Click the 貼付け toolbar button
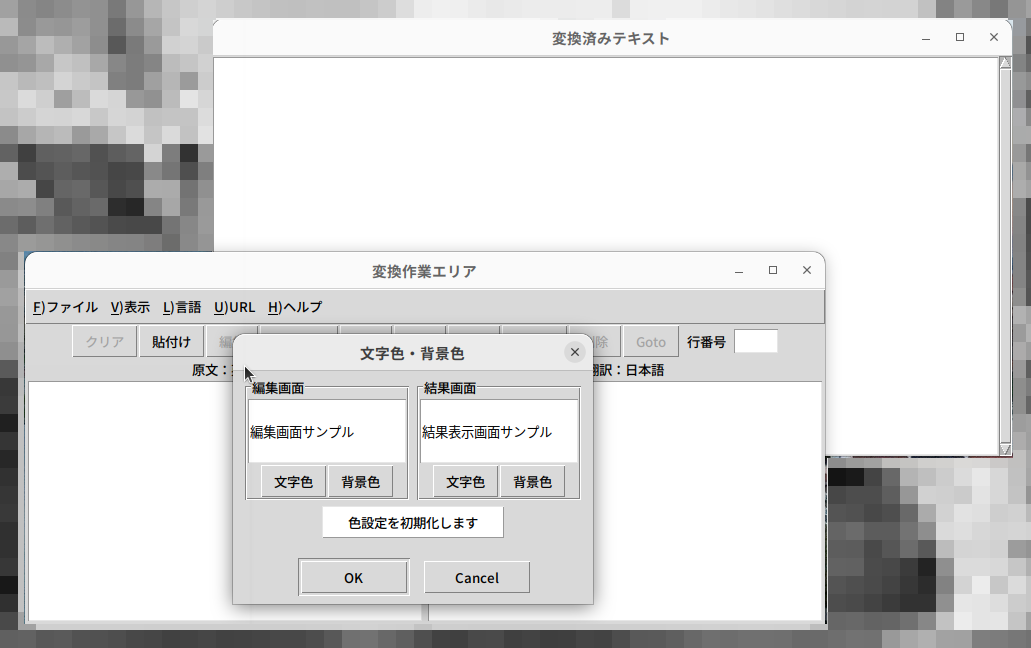Image resolution: width=1031 pixels, height=648 pixels. (x=171, y=342)
